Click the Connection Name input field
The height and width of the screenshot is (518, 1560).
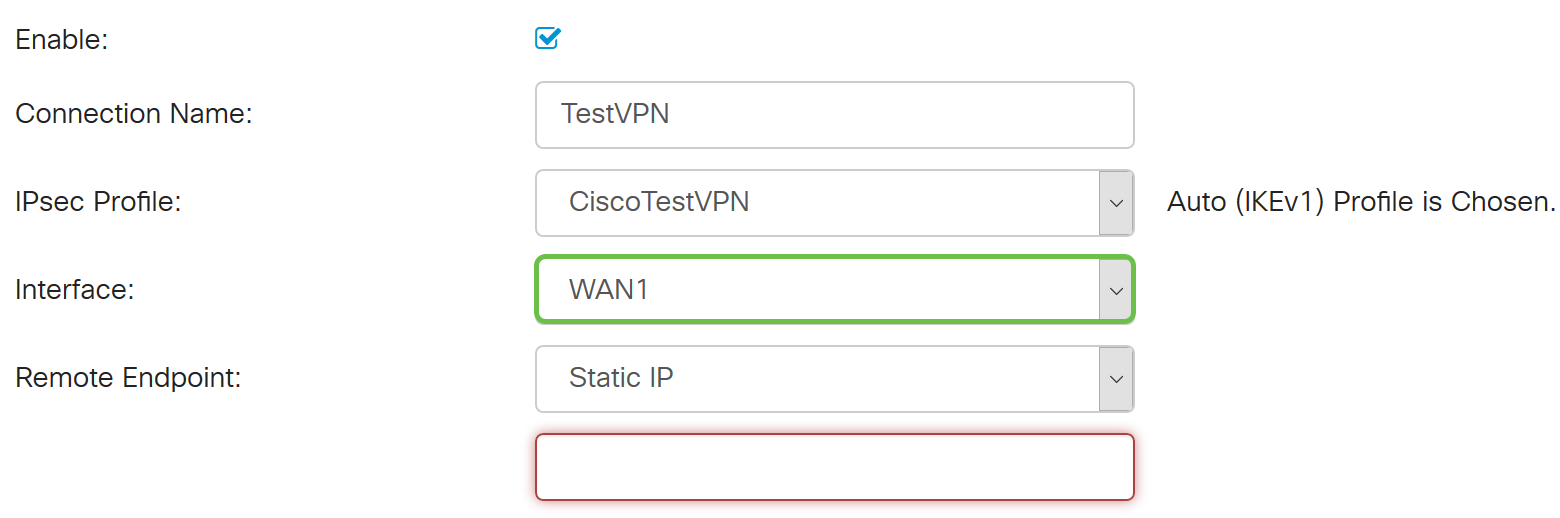click(x=834, y=115)
